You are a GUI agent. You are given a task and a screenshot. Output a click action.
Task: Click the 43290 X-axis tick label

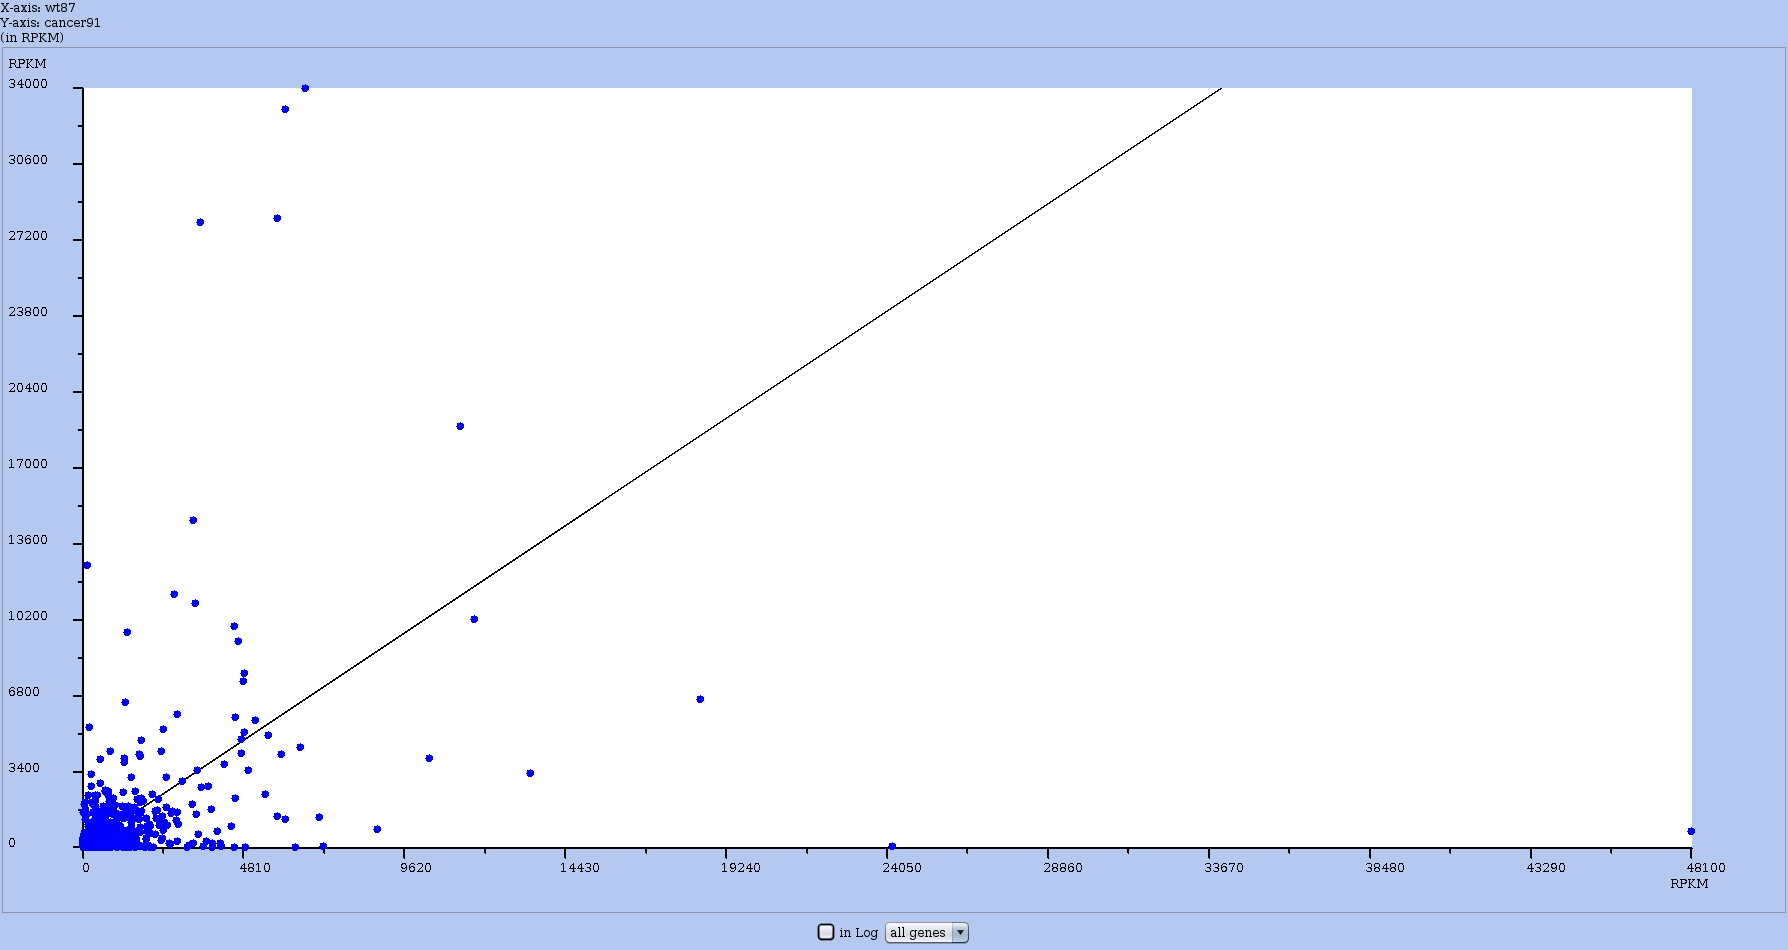pos(1545,868)
